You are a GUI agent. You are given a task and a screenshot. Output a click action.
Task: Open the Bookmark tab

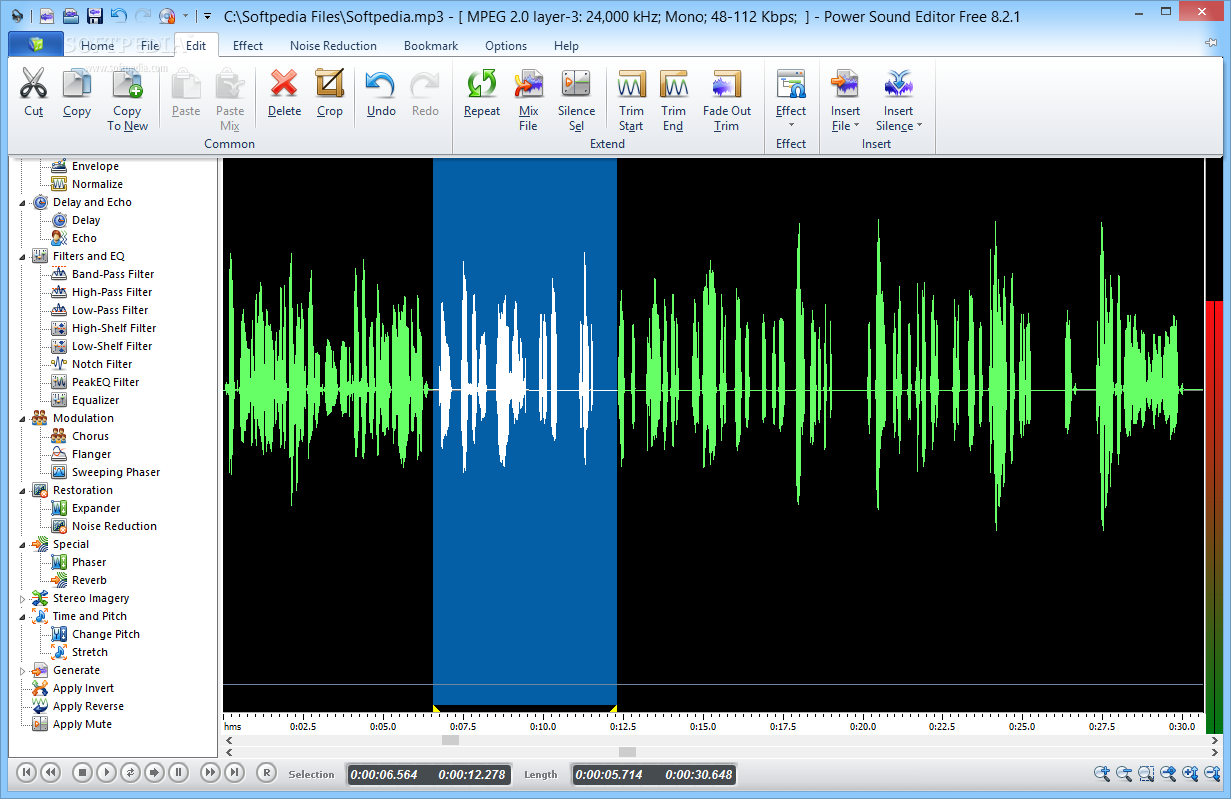tap(431, 45)
